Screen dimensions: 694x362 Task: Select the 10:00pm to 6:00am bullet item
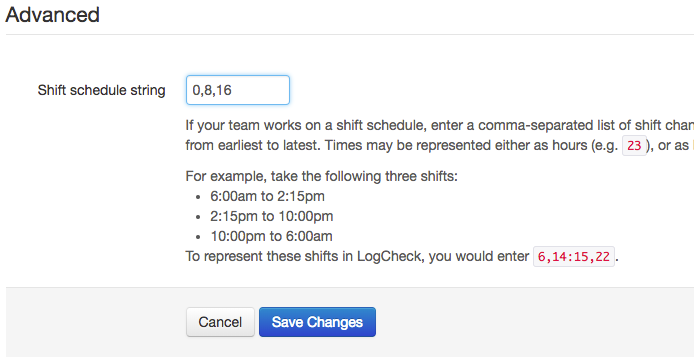point(271,236)
